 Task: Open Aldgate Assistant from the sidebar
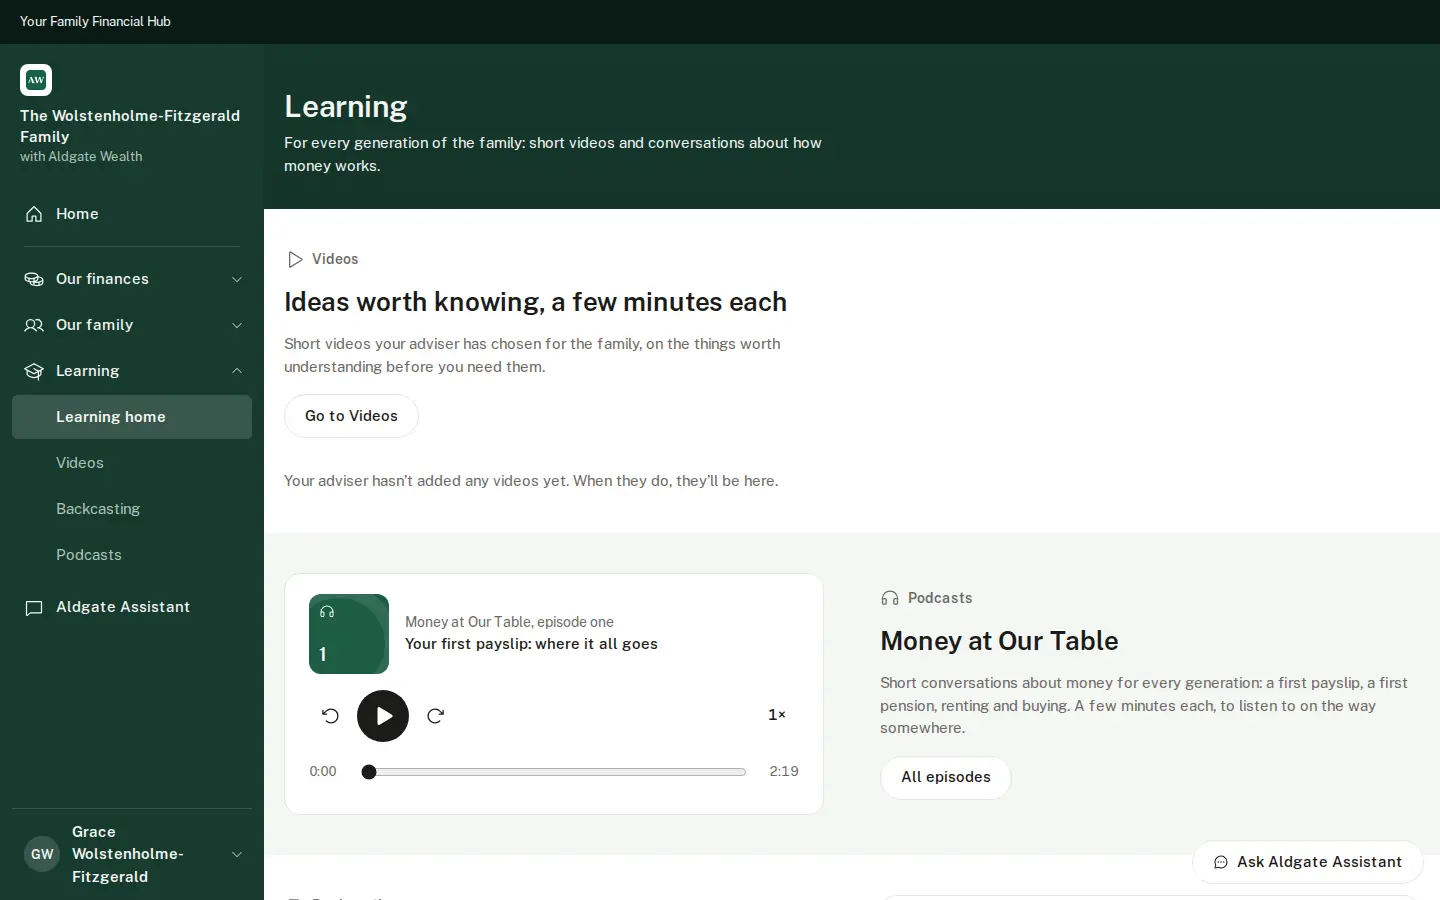pyautogui.click(x=132, y=607)
